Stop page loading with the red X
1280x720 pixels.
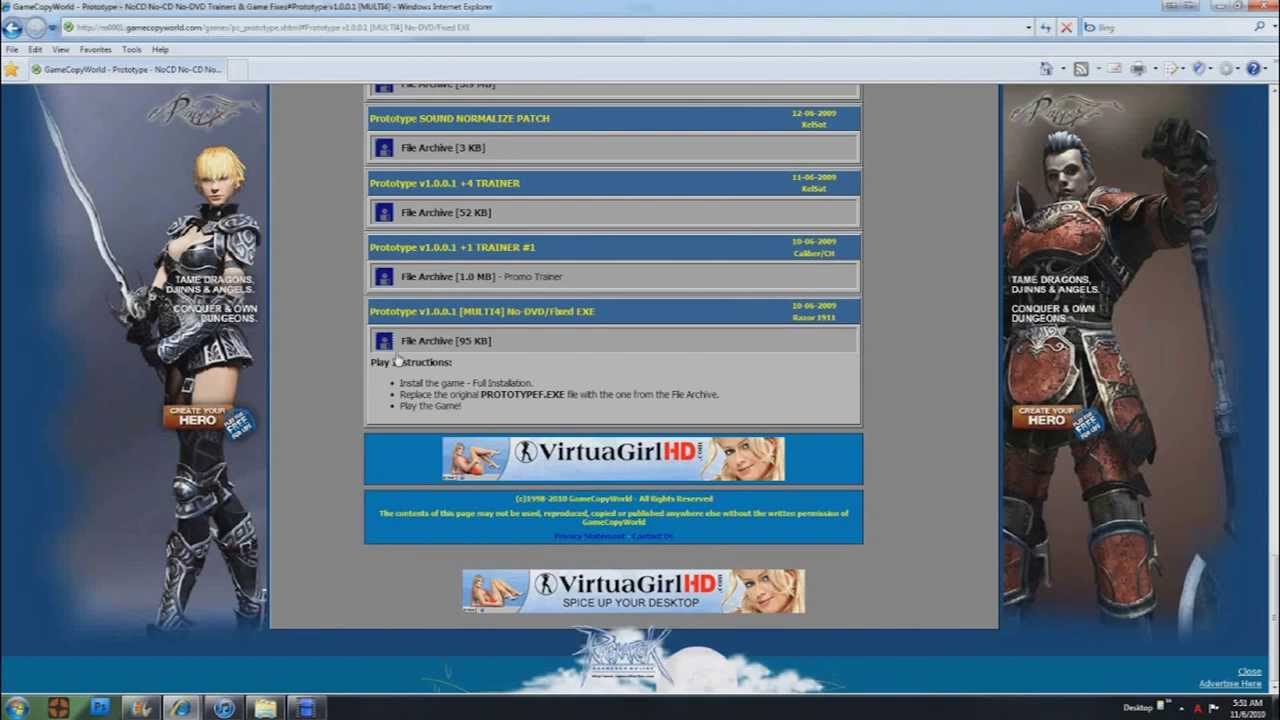pyautogui.click(x=1066, y=28)
